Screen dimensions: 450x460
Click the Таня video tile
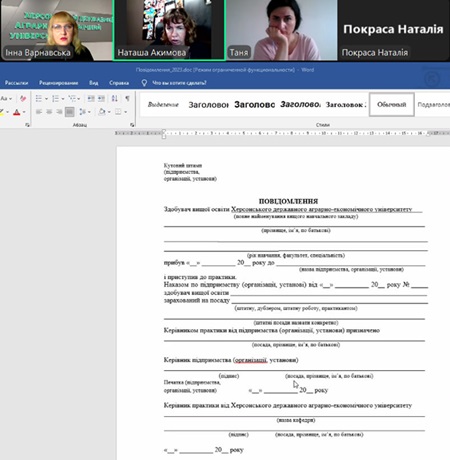(282, 30)
